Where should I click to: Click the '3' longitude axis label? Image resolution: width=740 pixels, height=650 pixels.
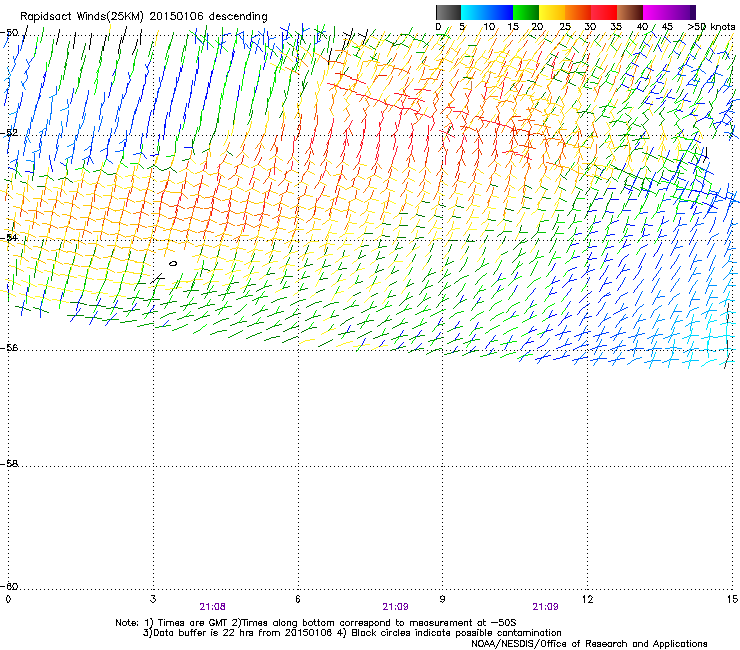click(x=153, y=599)
